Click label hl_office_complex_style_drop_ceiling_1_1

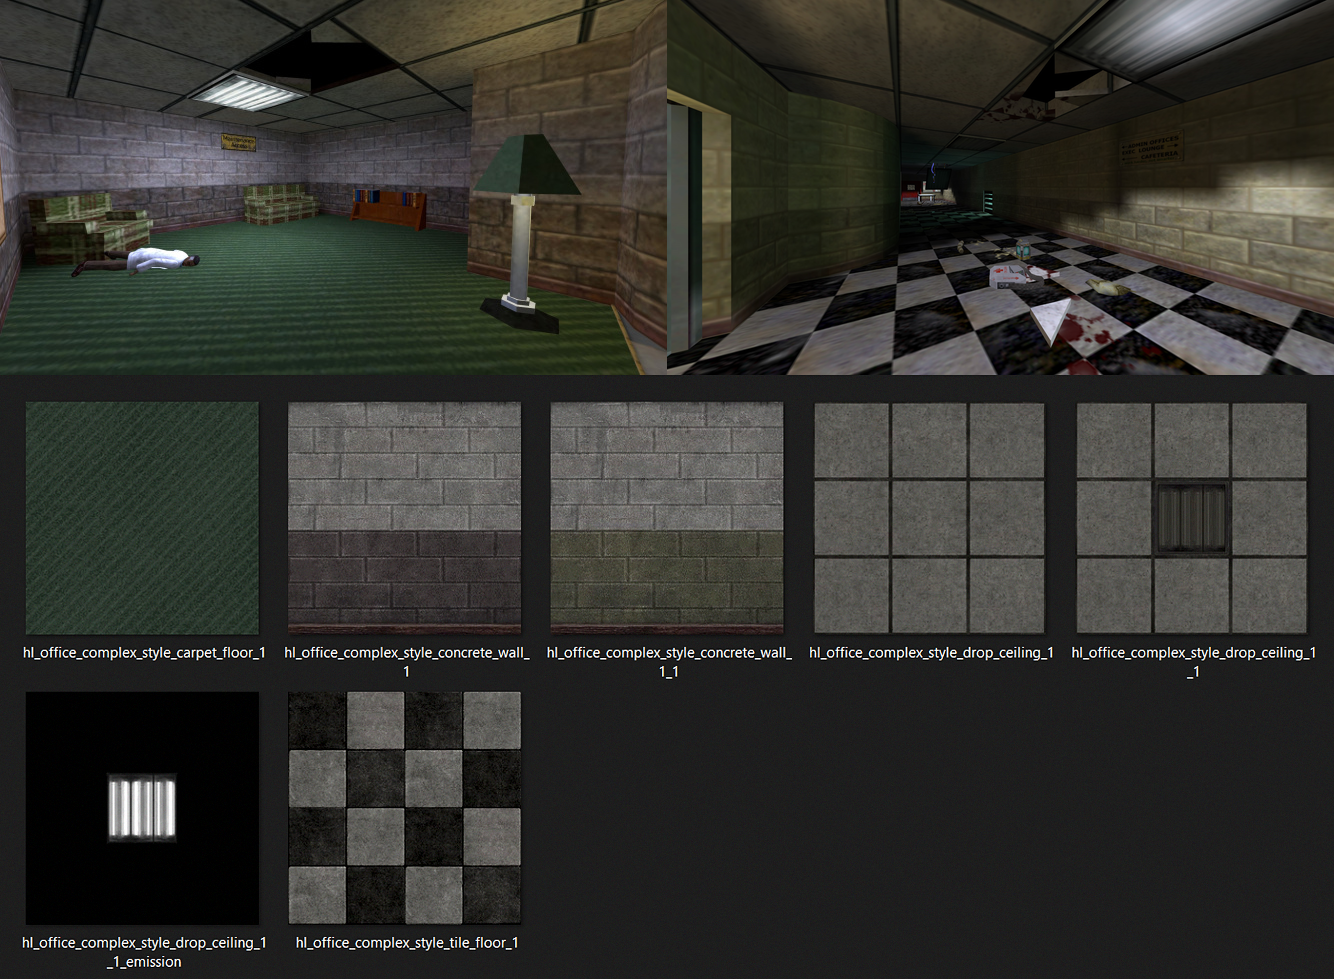[1193, 662]
